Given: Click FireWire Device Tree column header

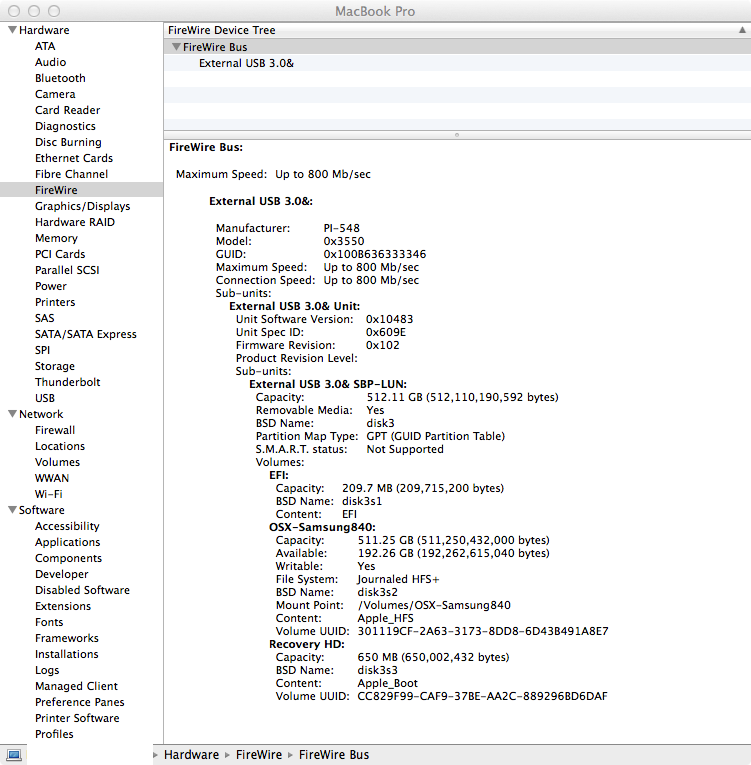Looking at the screenshot, I should pyautogui.click(x=457, y=30).
